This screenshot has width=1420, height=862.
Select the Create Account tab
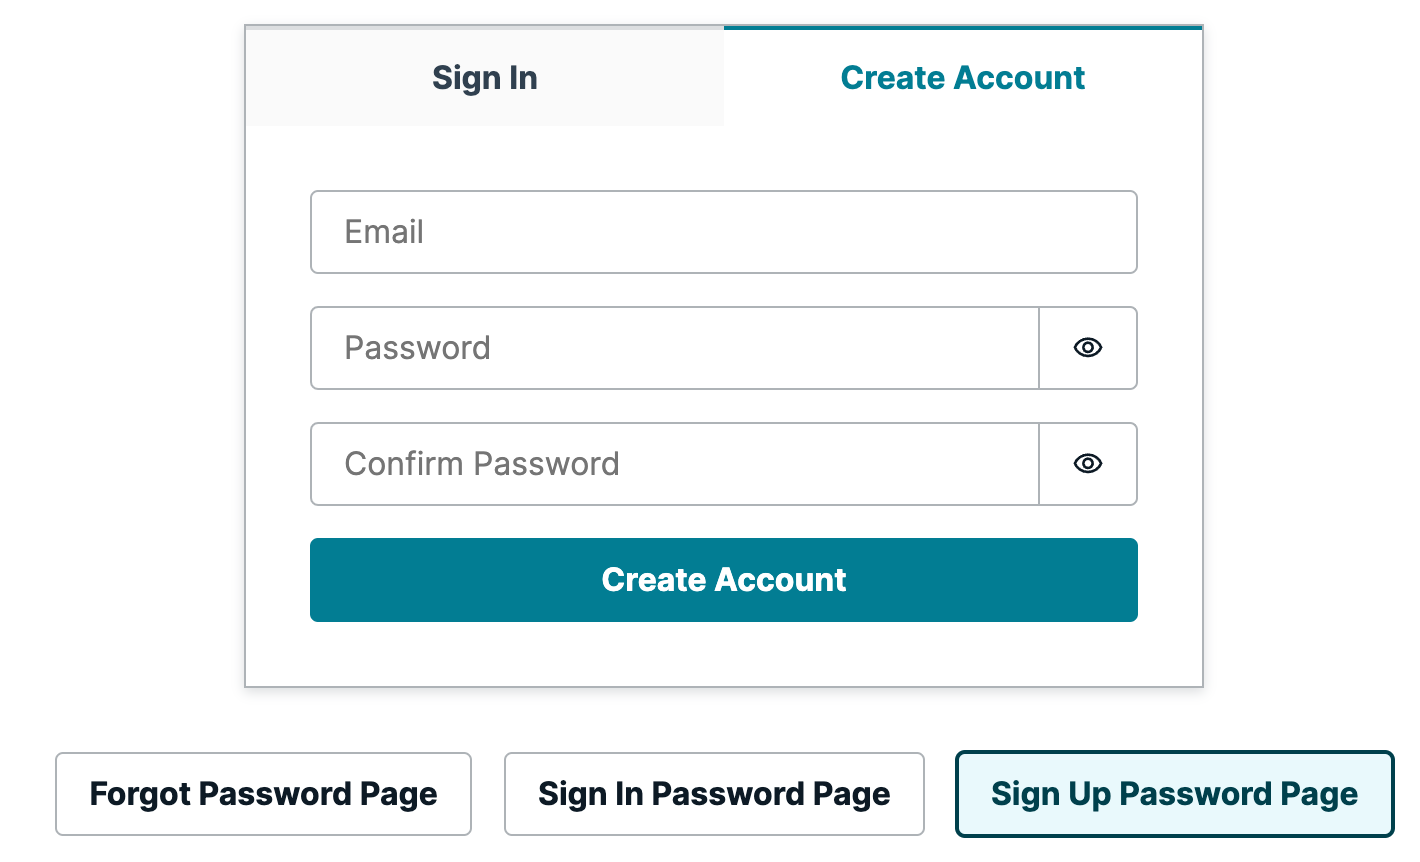point(962,77)
